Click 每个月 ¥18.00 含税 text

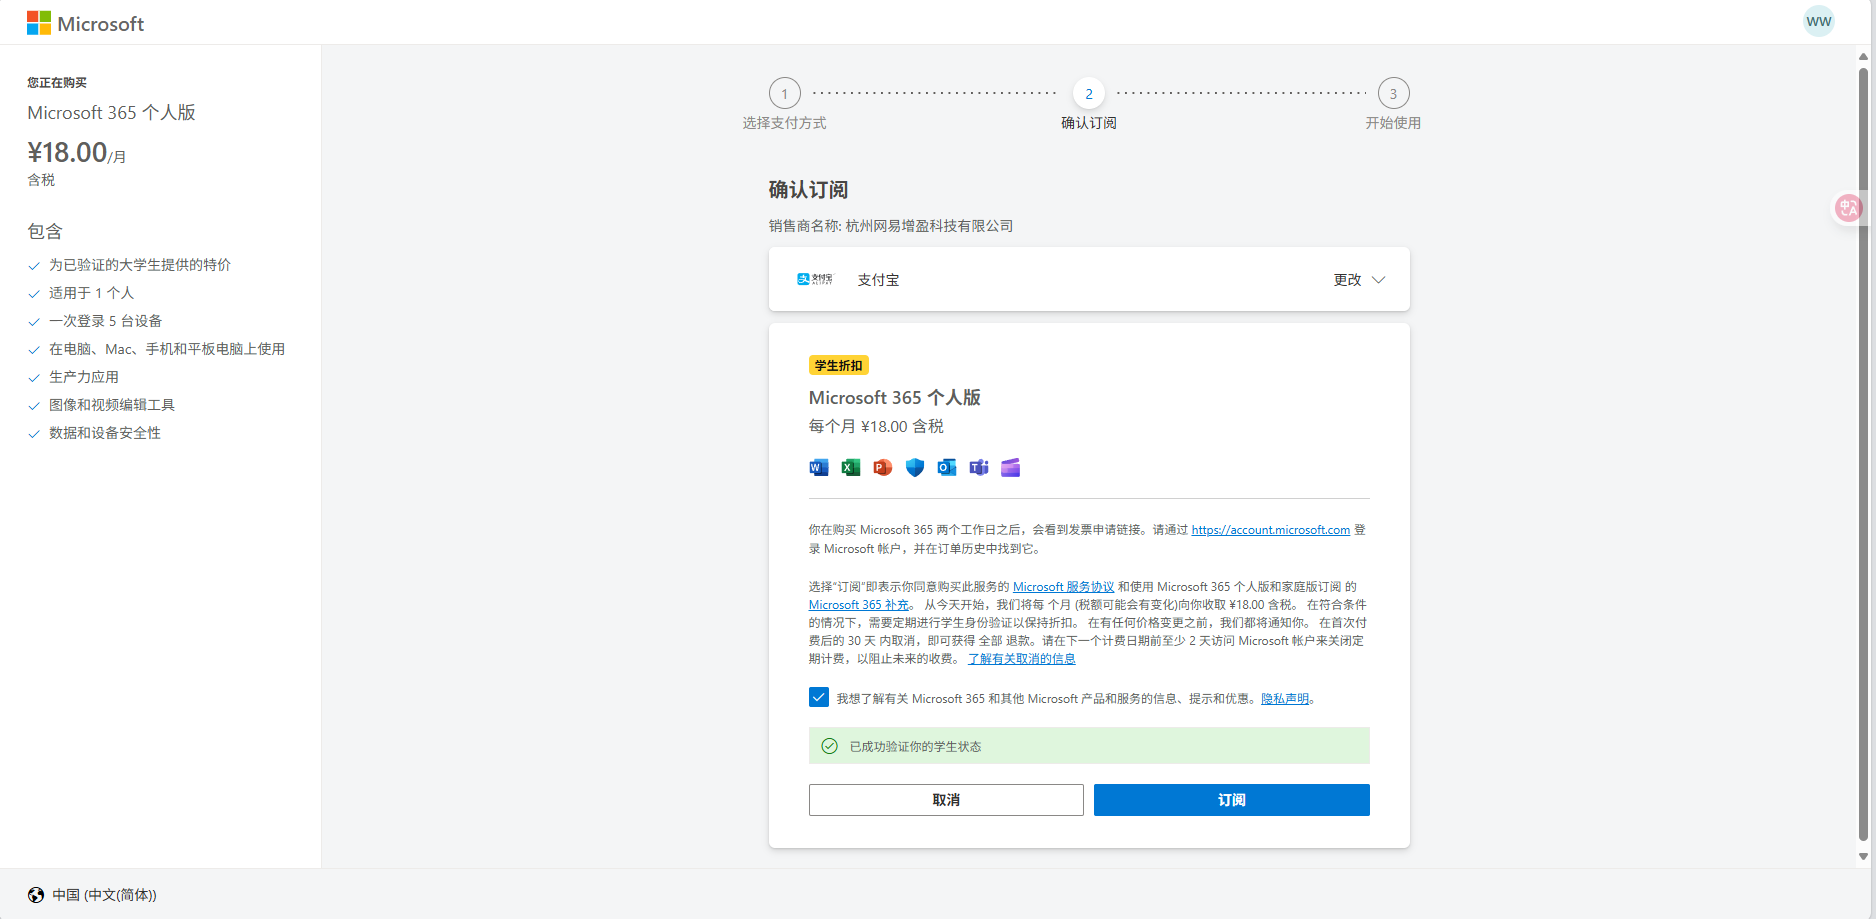point(876,427)
